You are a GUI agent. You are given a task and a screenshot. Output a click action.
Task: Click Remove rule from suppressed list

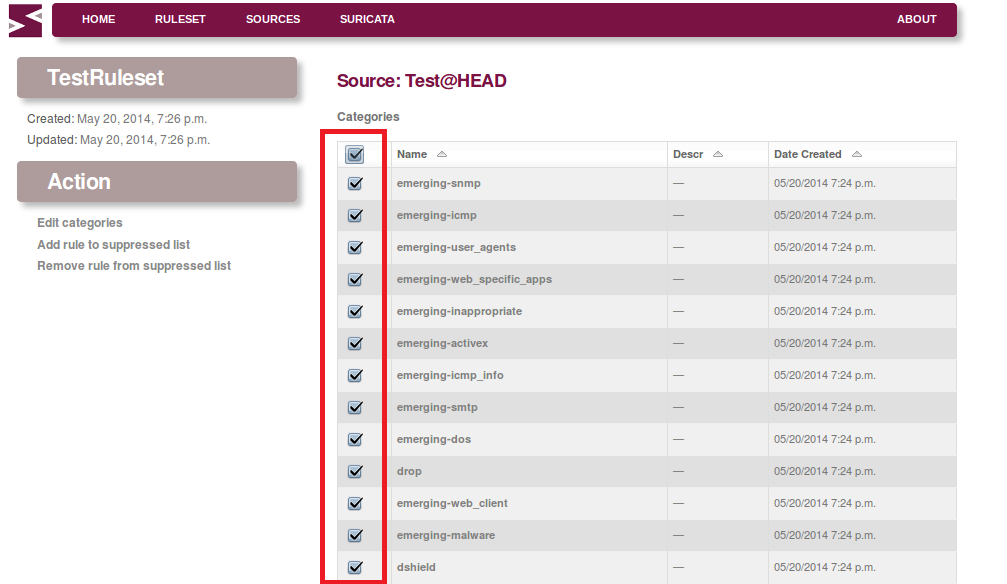click(x=134, y=266)
